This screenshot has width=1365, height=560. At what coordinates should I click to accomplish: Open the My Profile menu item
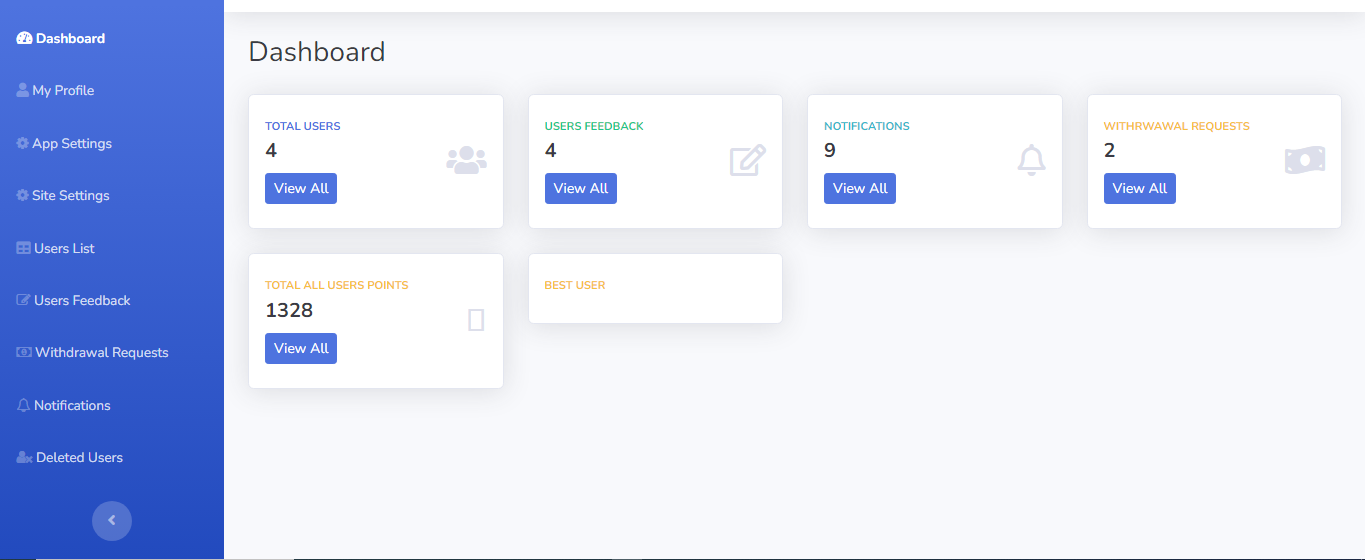(63, 91)
